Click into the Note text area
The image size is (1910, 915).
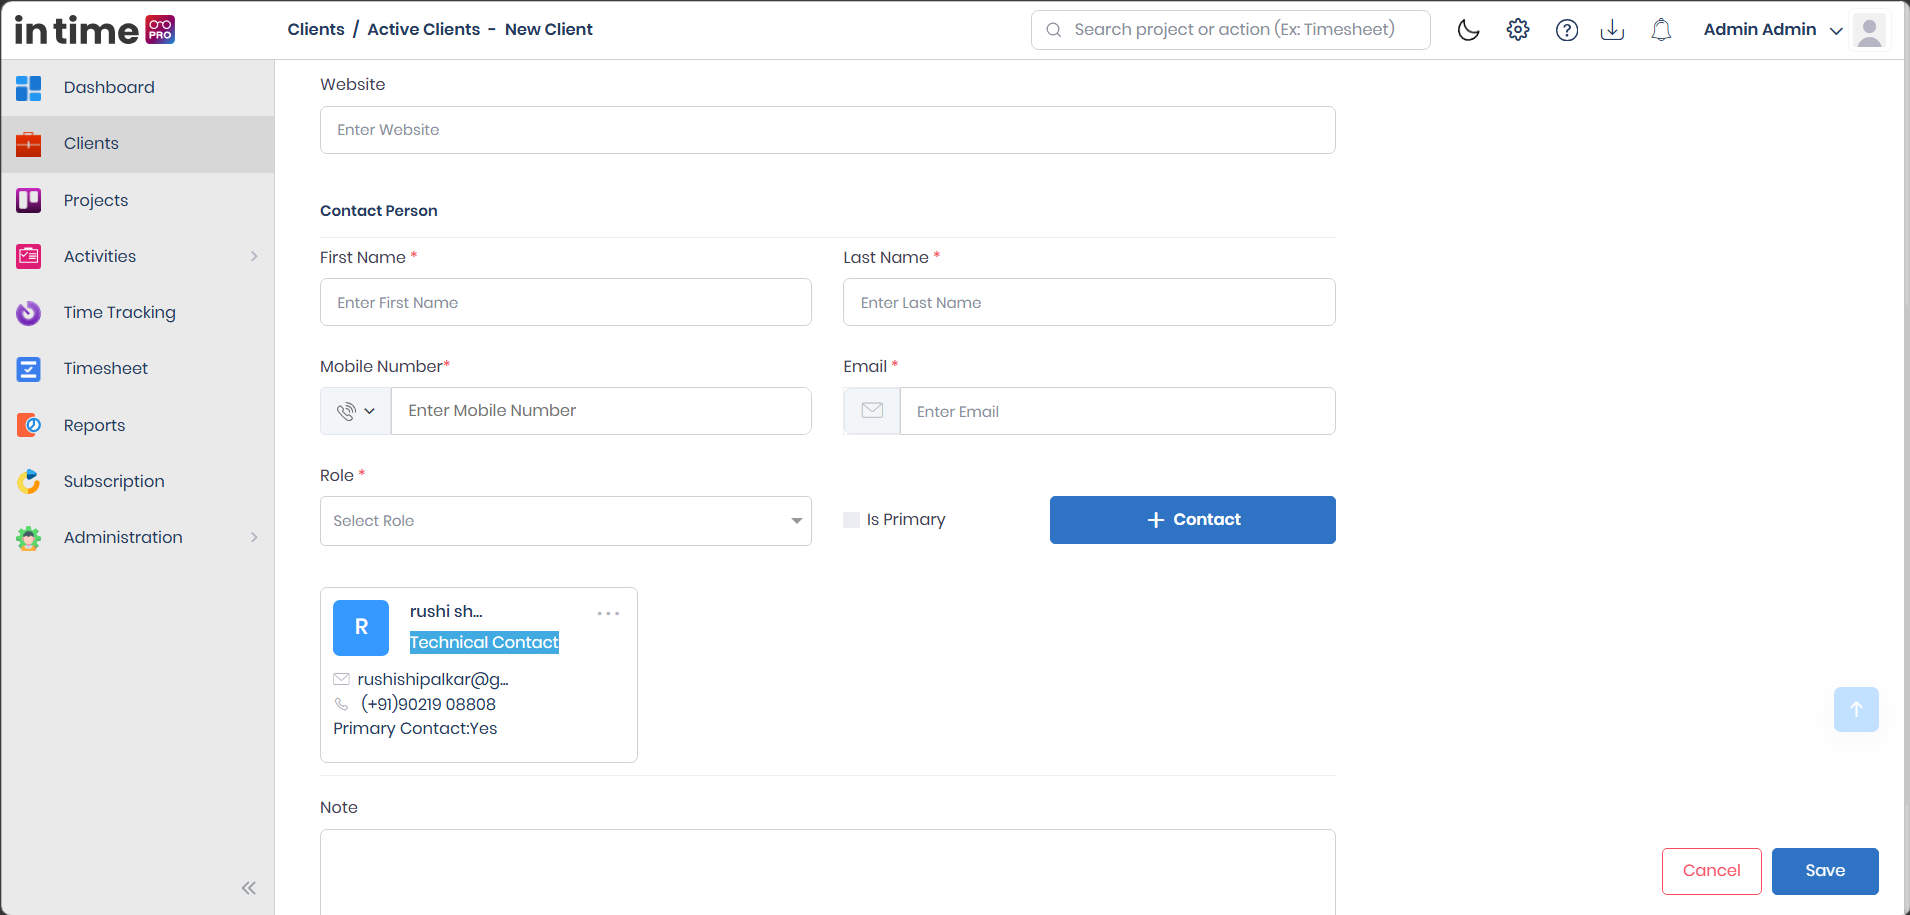pos(828,872)
